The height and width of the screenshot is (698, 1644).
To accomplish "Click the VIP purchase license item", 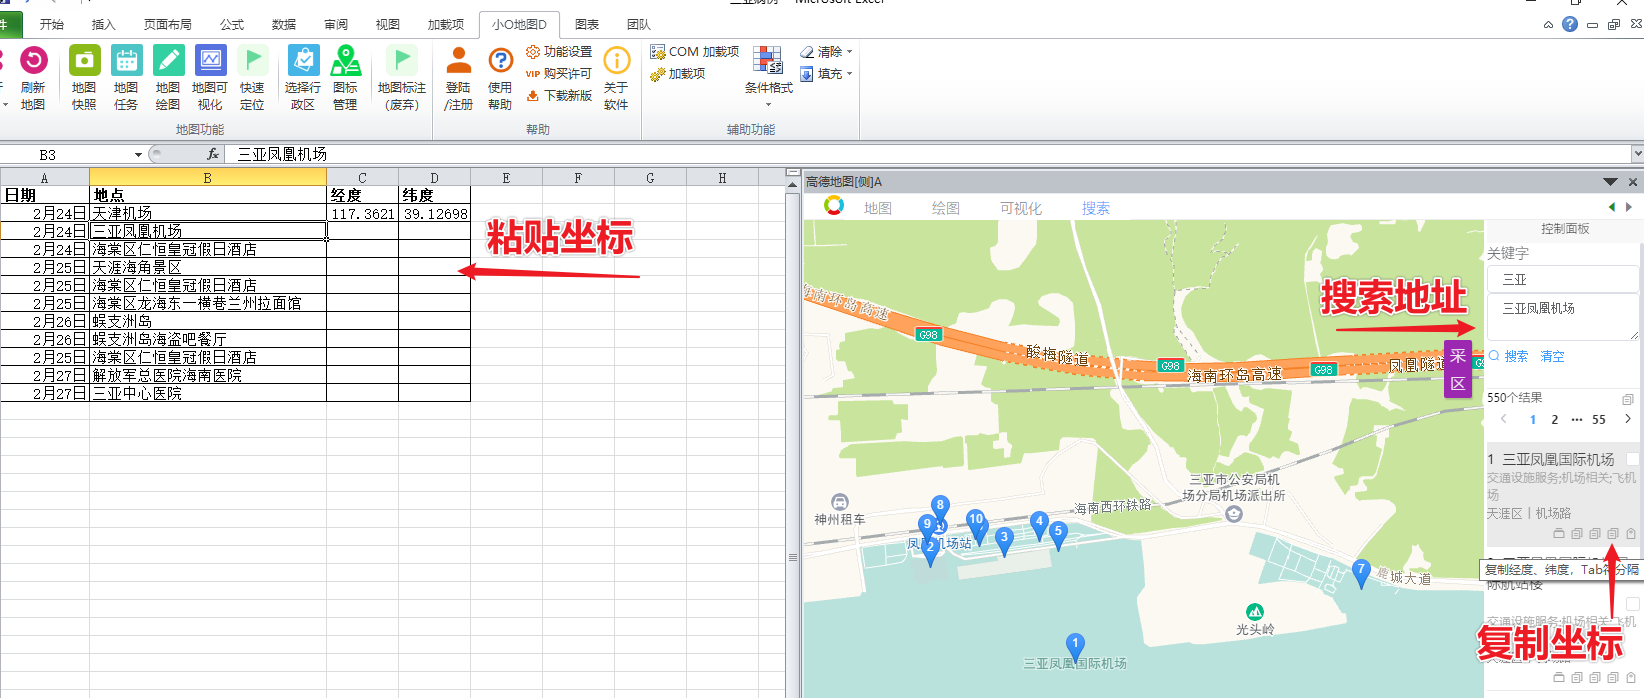I will click(x=559, y=74).
